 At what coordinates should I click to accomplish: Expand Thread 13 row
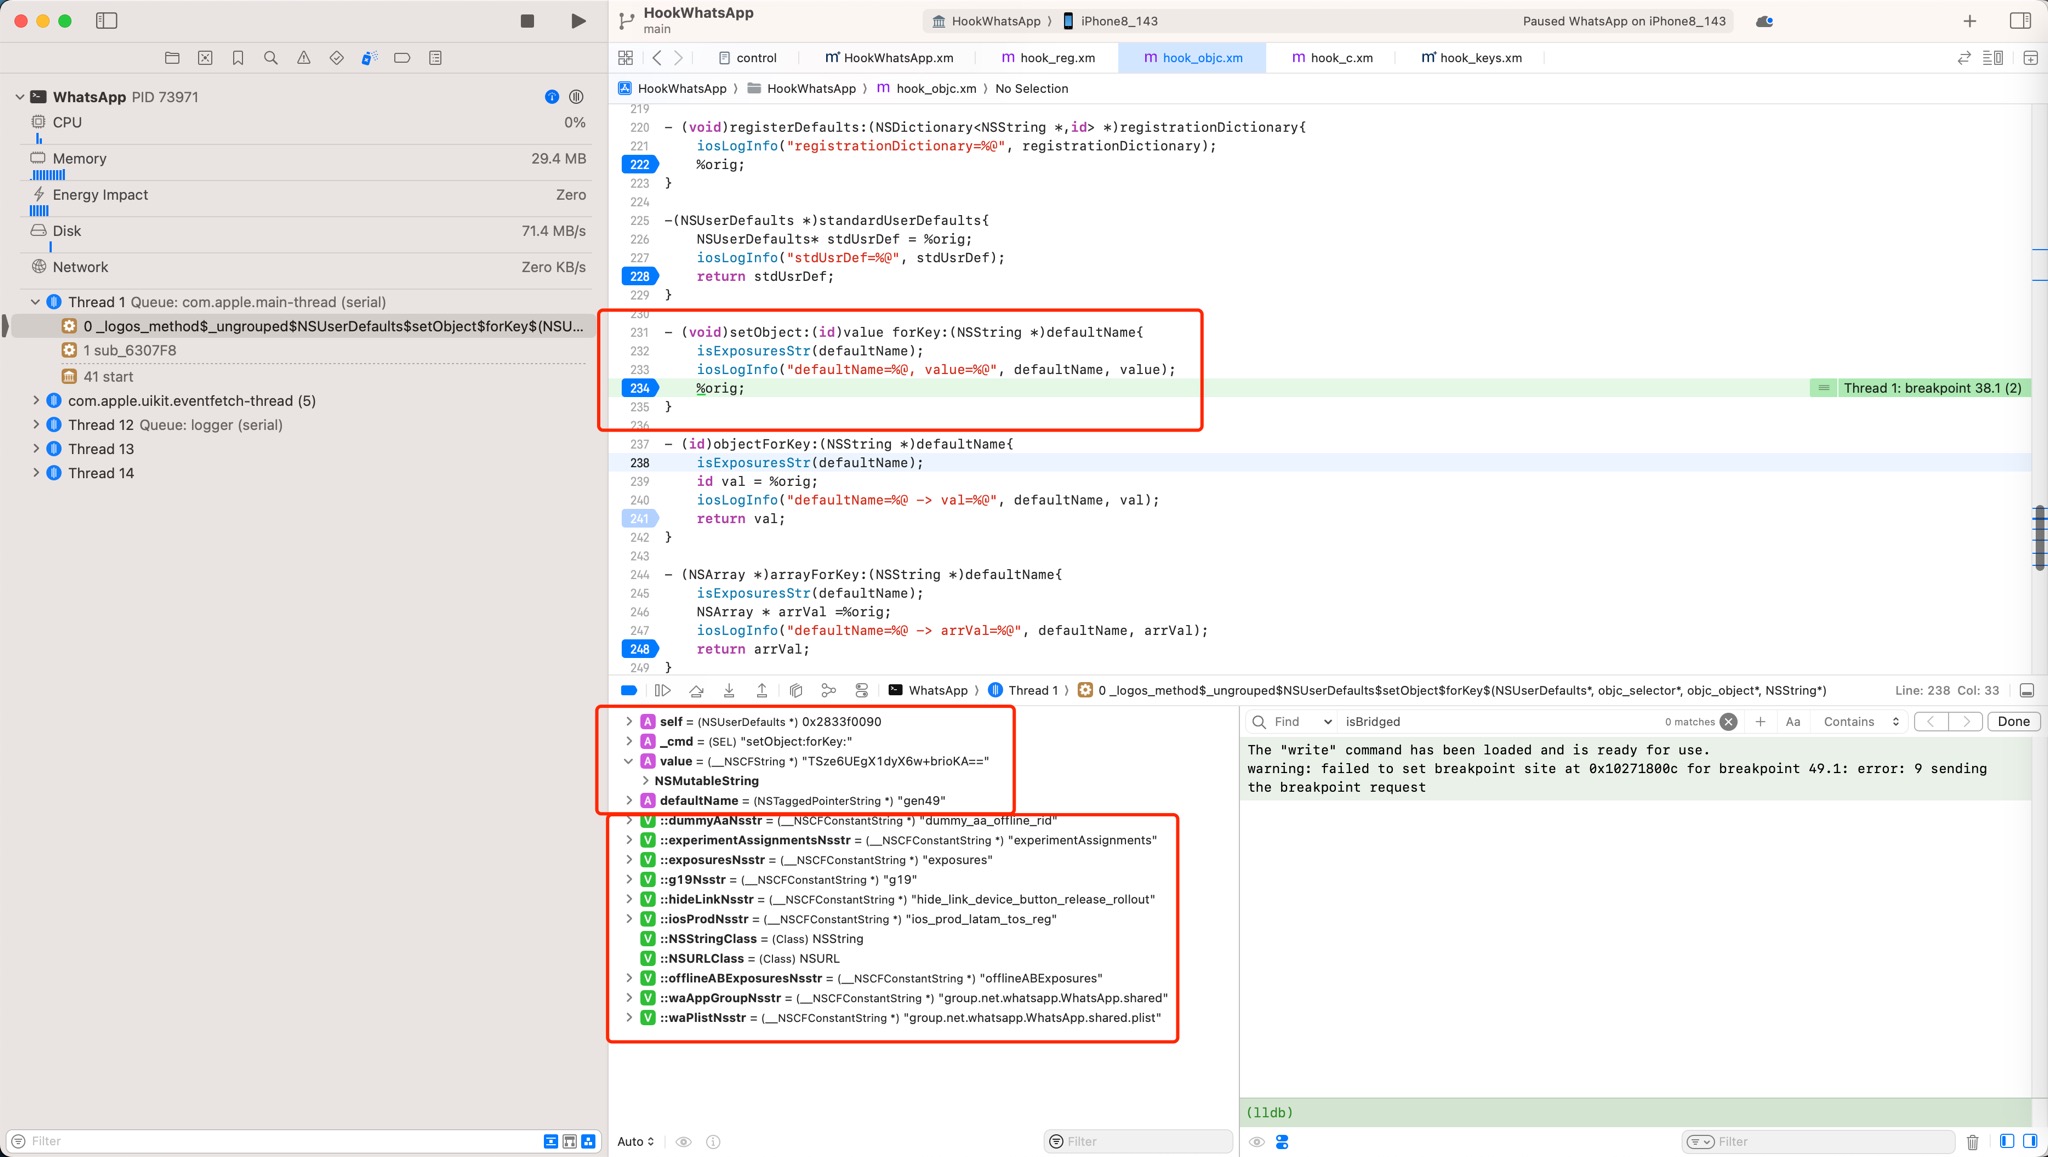36,449
